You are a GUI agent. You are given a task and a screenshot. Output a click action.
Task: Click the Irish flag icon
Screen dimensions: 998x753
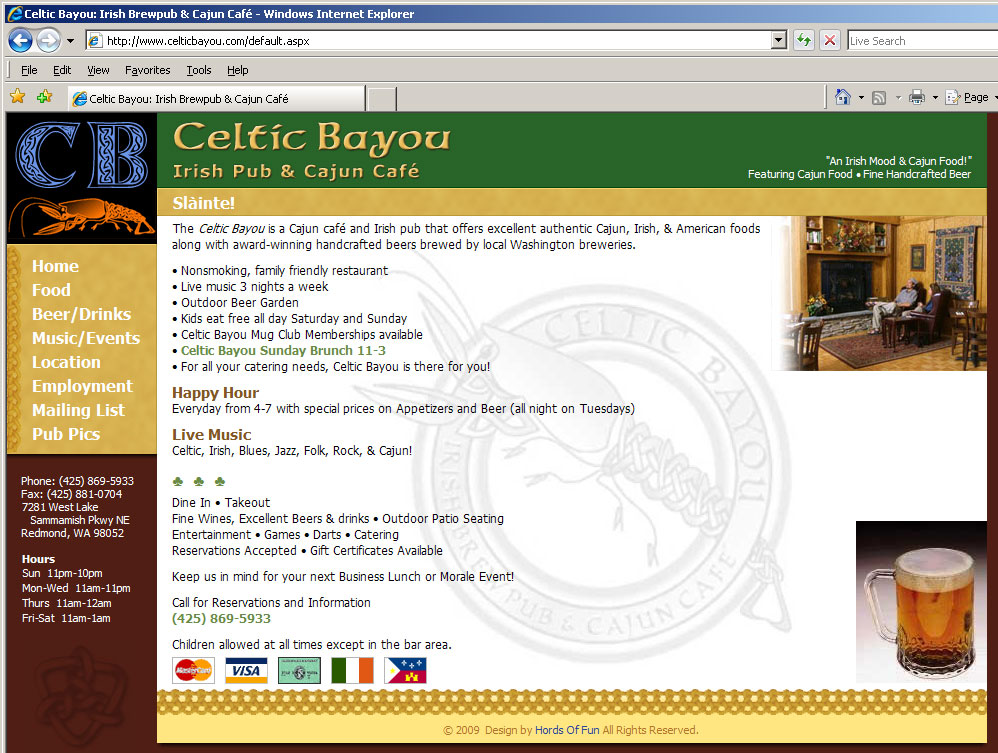[x=353, y=670]
